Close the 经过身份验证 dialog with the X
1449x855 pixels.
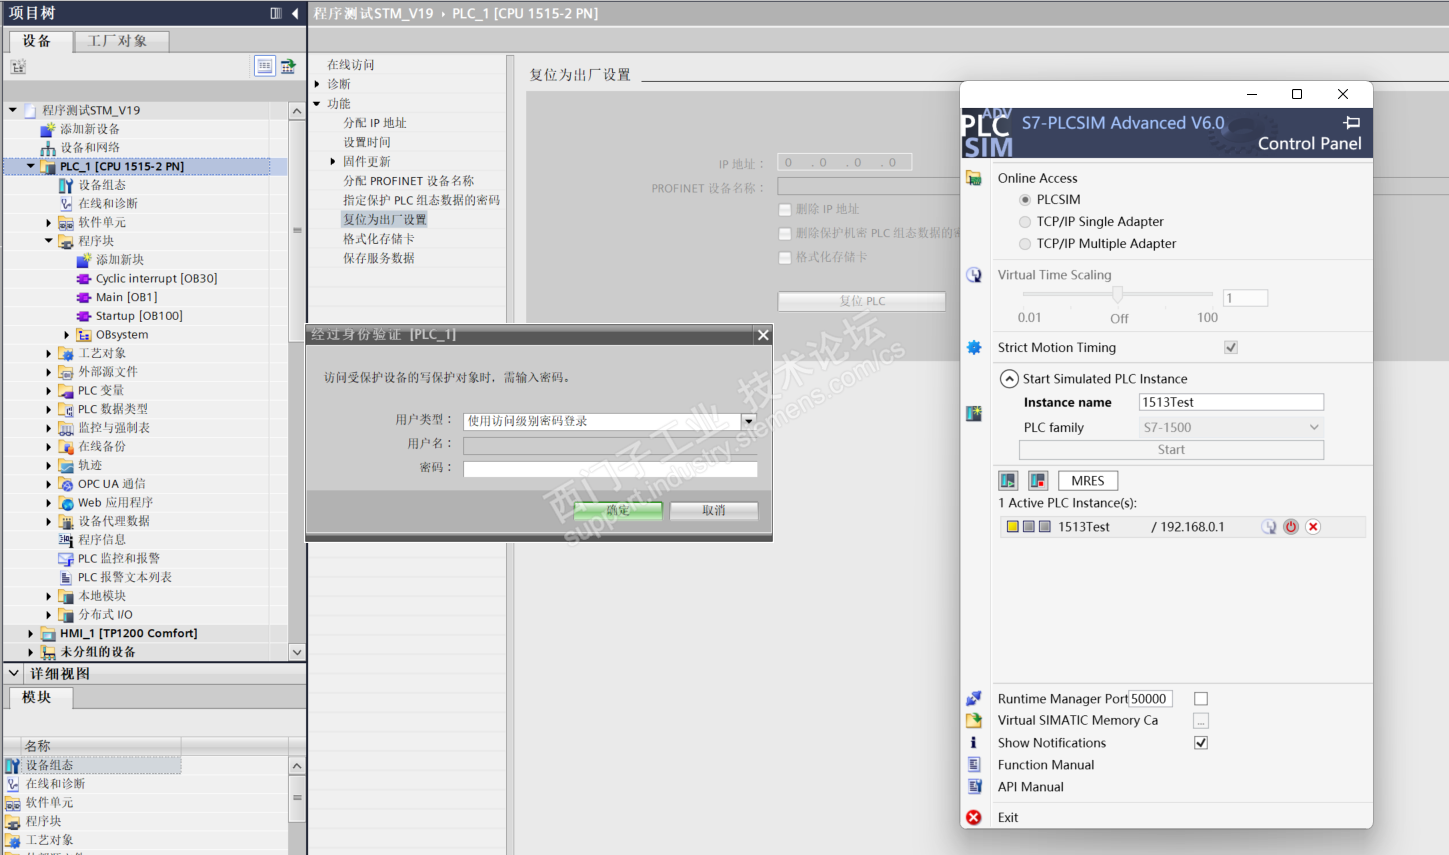click(763, 335)
